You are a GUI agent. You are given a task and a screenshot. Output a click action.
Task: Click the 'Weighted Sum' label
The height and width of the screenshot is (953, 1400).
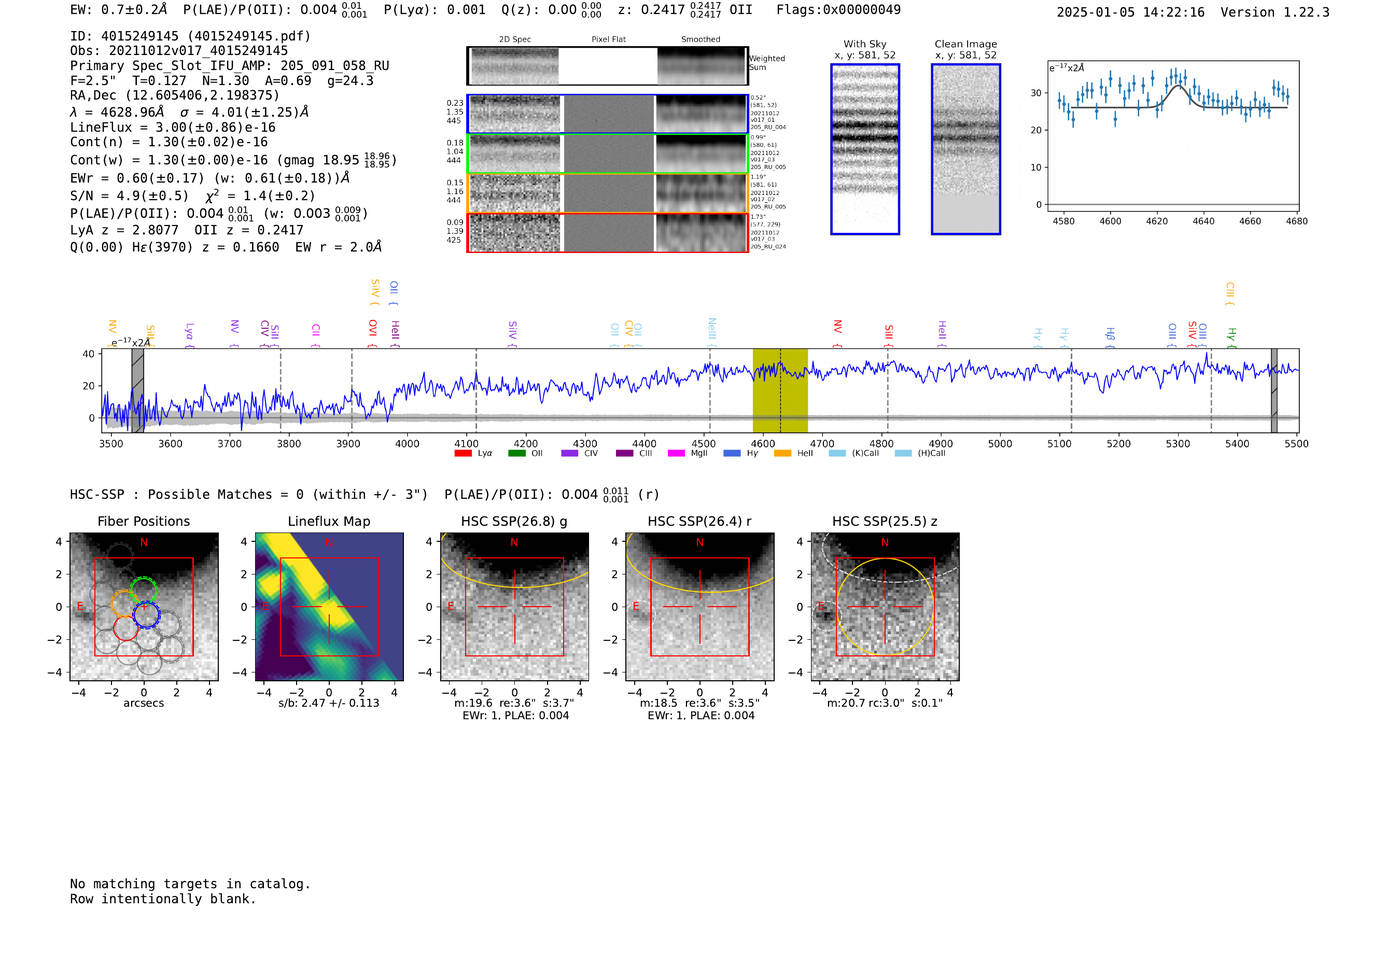tap(767, 63)
